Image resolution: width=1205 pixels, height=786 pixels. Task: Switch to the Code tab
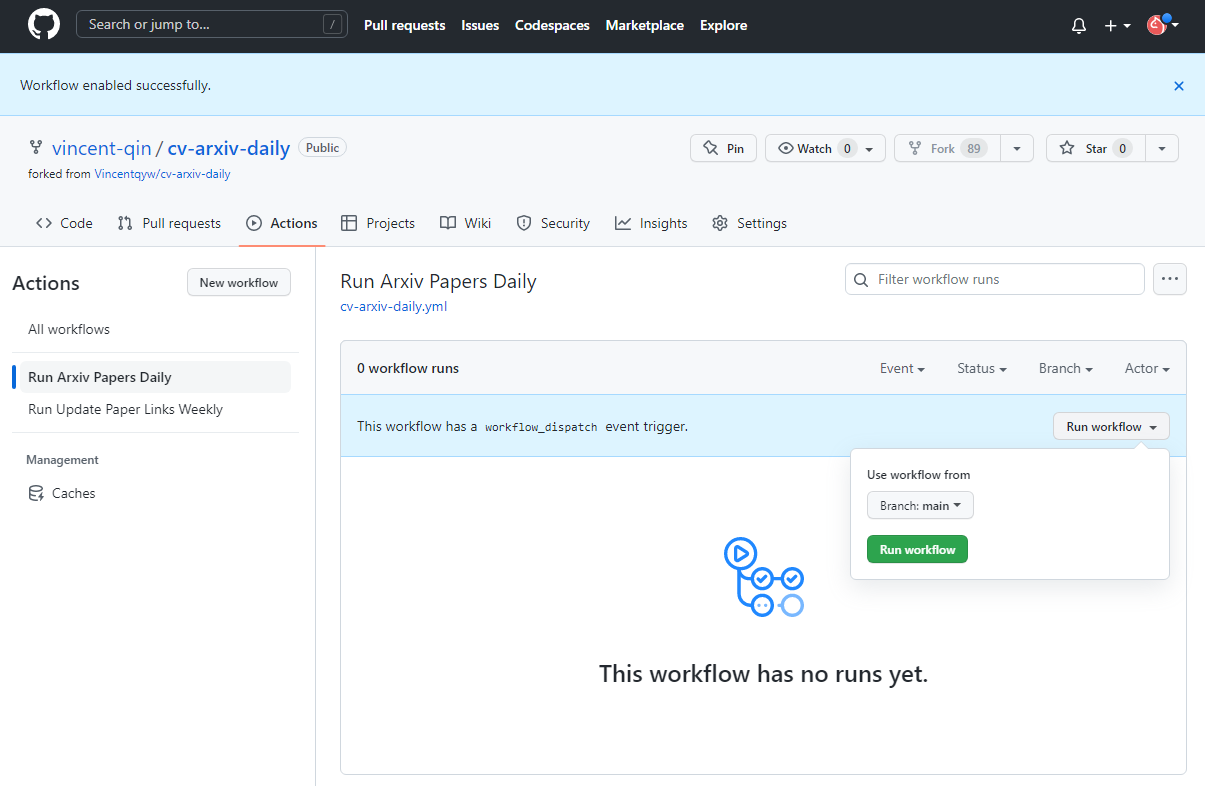tap(64, 223)
